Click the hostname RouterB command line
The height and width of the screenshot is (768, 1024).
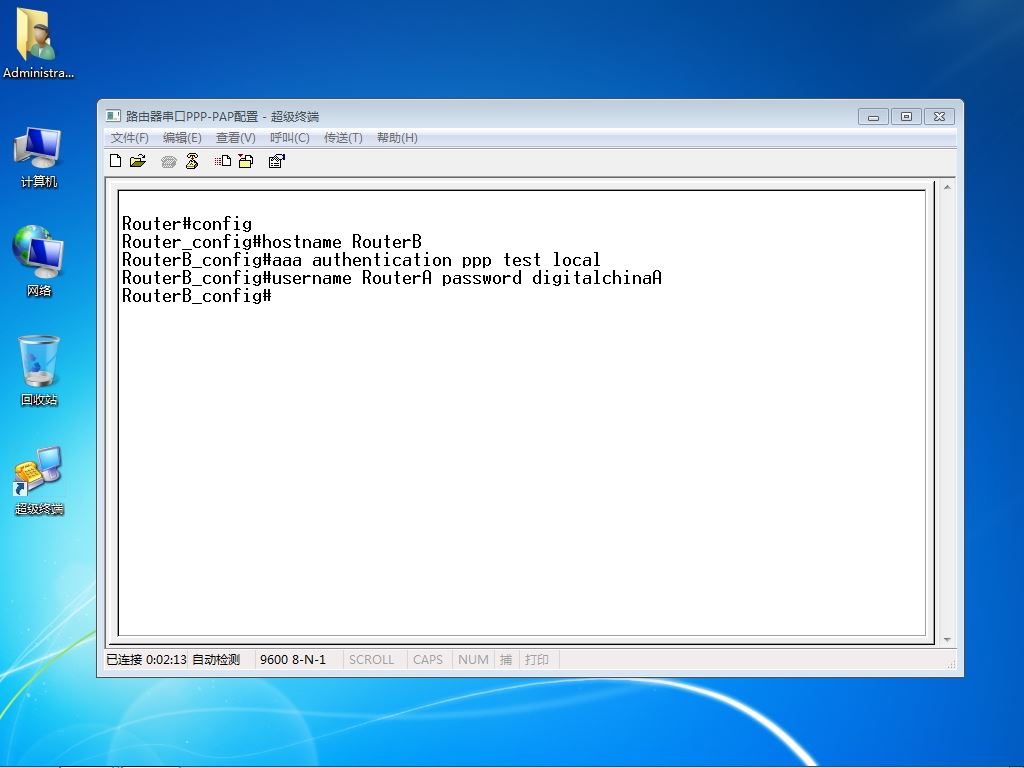point(272,242)
